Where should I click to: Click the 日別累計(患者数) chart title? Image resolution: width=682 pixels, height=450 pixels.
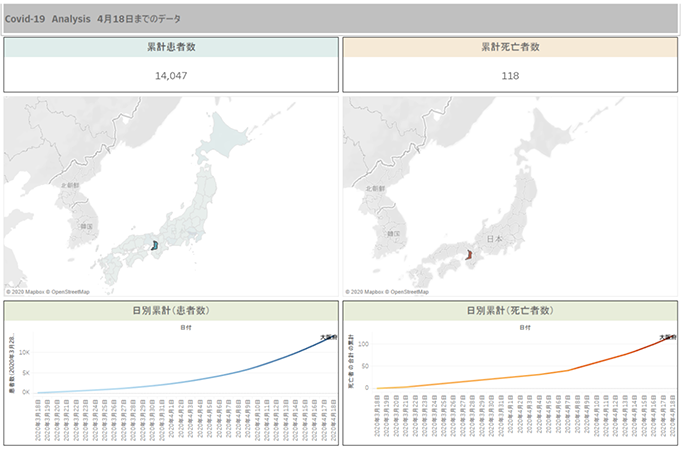[x=171, y=311]
